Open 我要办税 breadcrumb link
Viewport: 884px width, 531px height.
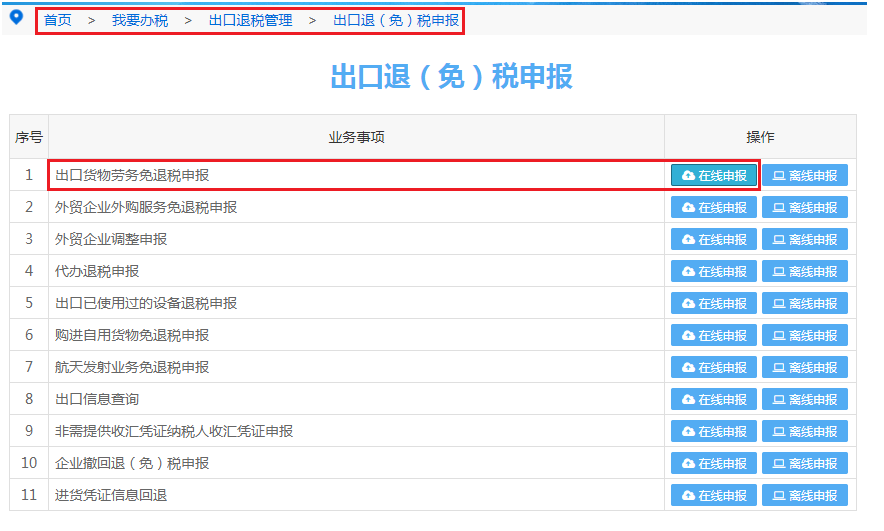pyautogui.click(x=140, y=20)
